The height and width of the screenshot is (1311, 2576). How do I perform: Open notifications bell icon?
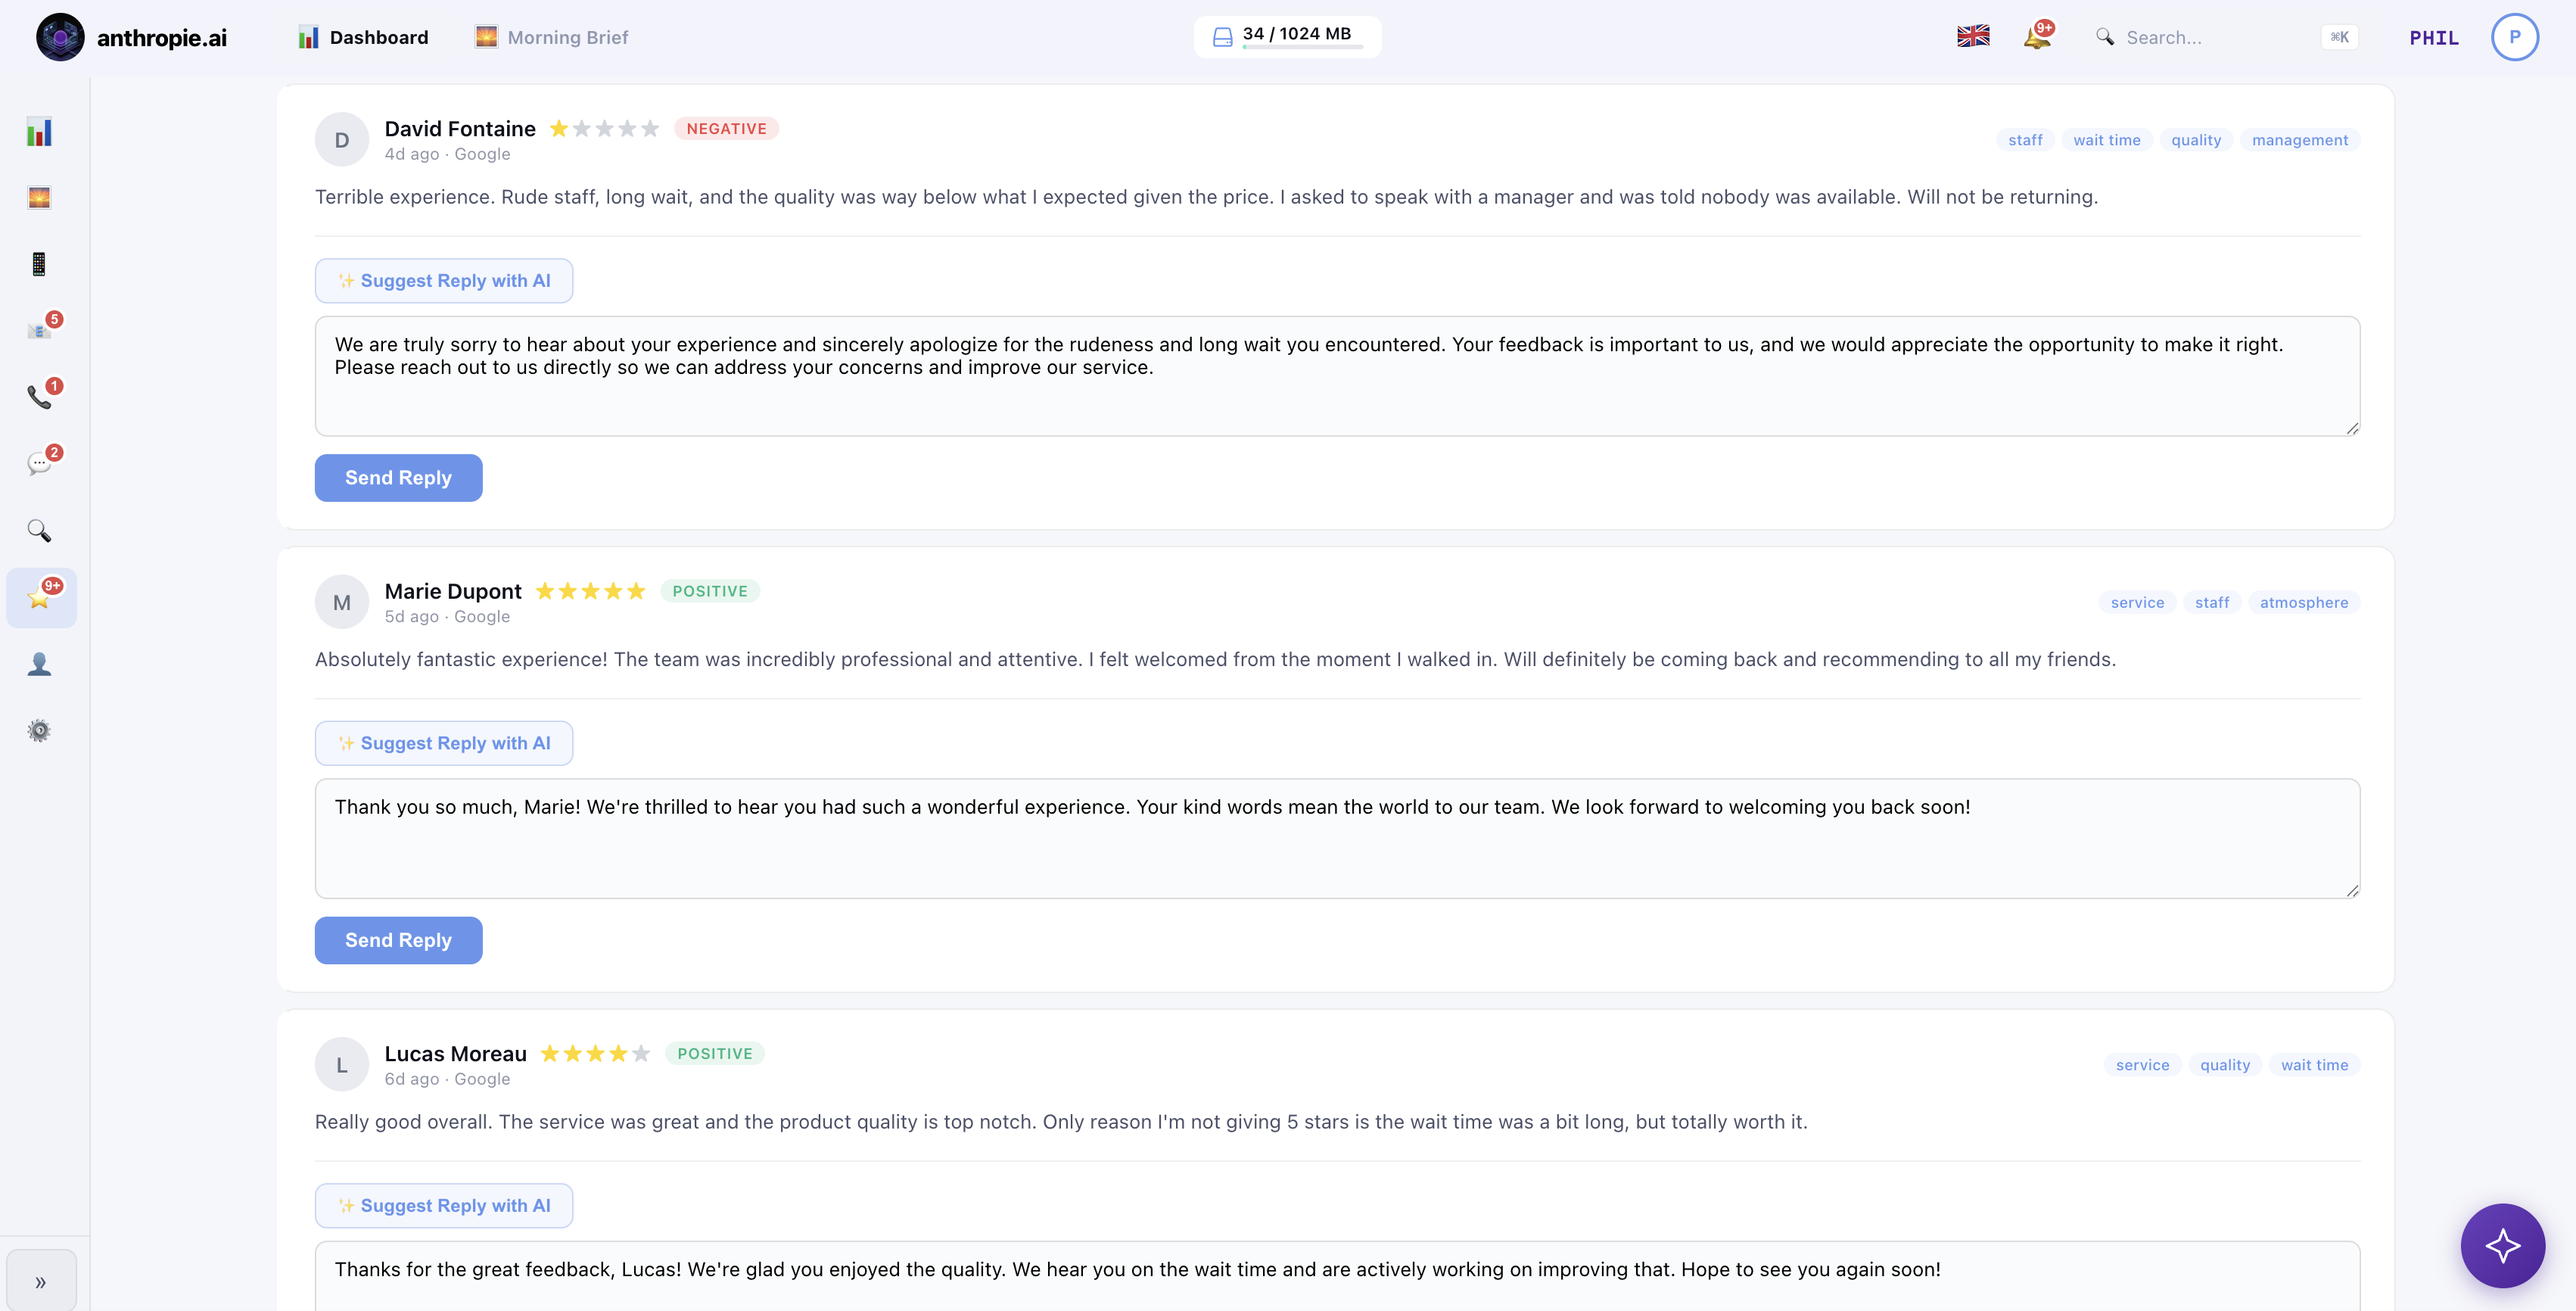click(x=2037, y=37)
